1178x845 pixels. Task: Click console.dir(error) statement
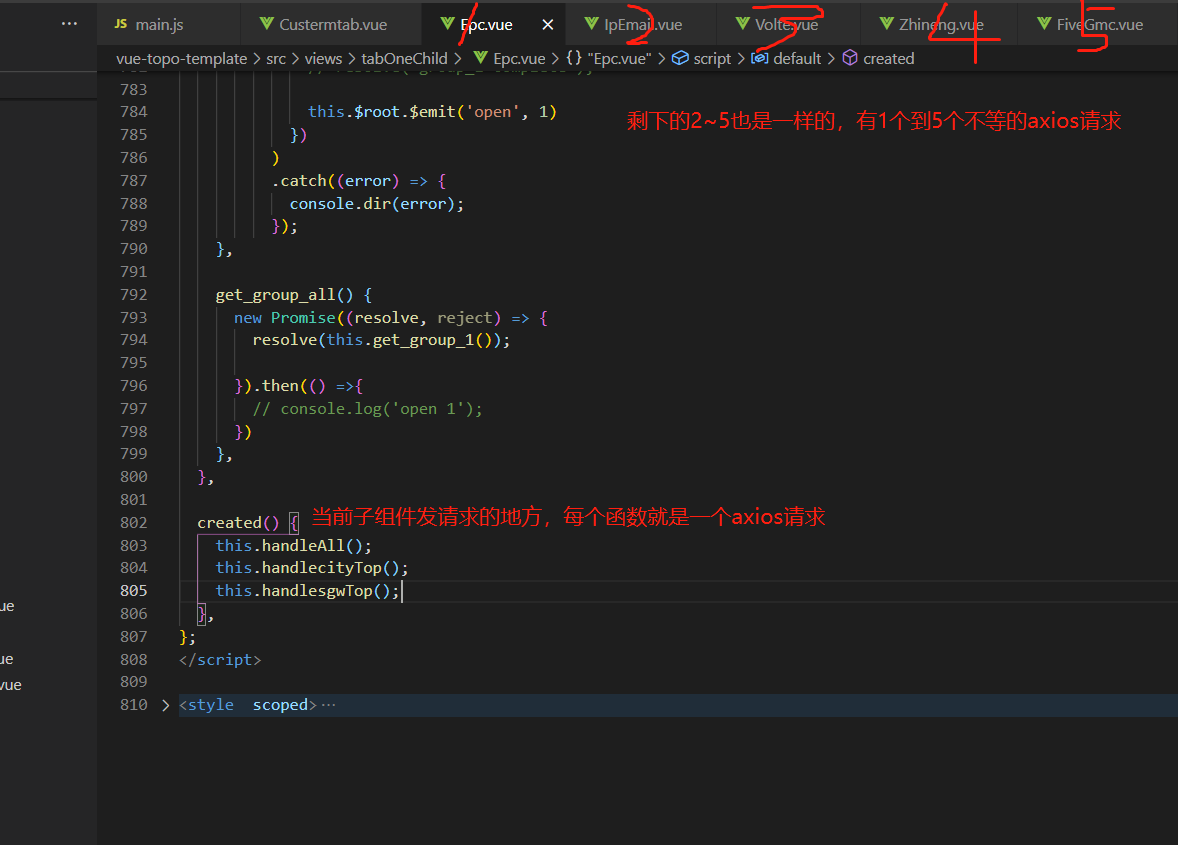(376, 204)
